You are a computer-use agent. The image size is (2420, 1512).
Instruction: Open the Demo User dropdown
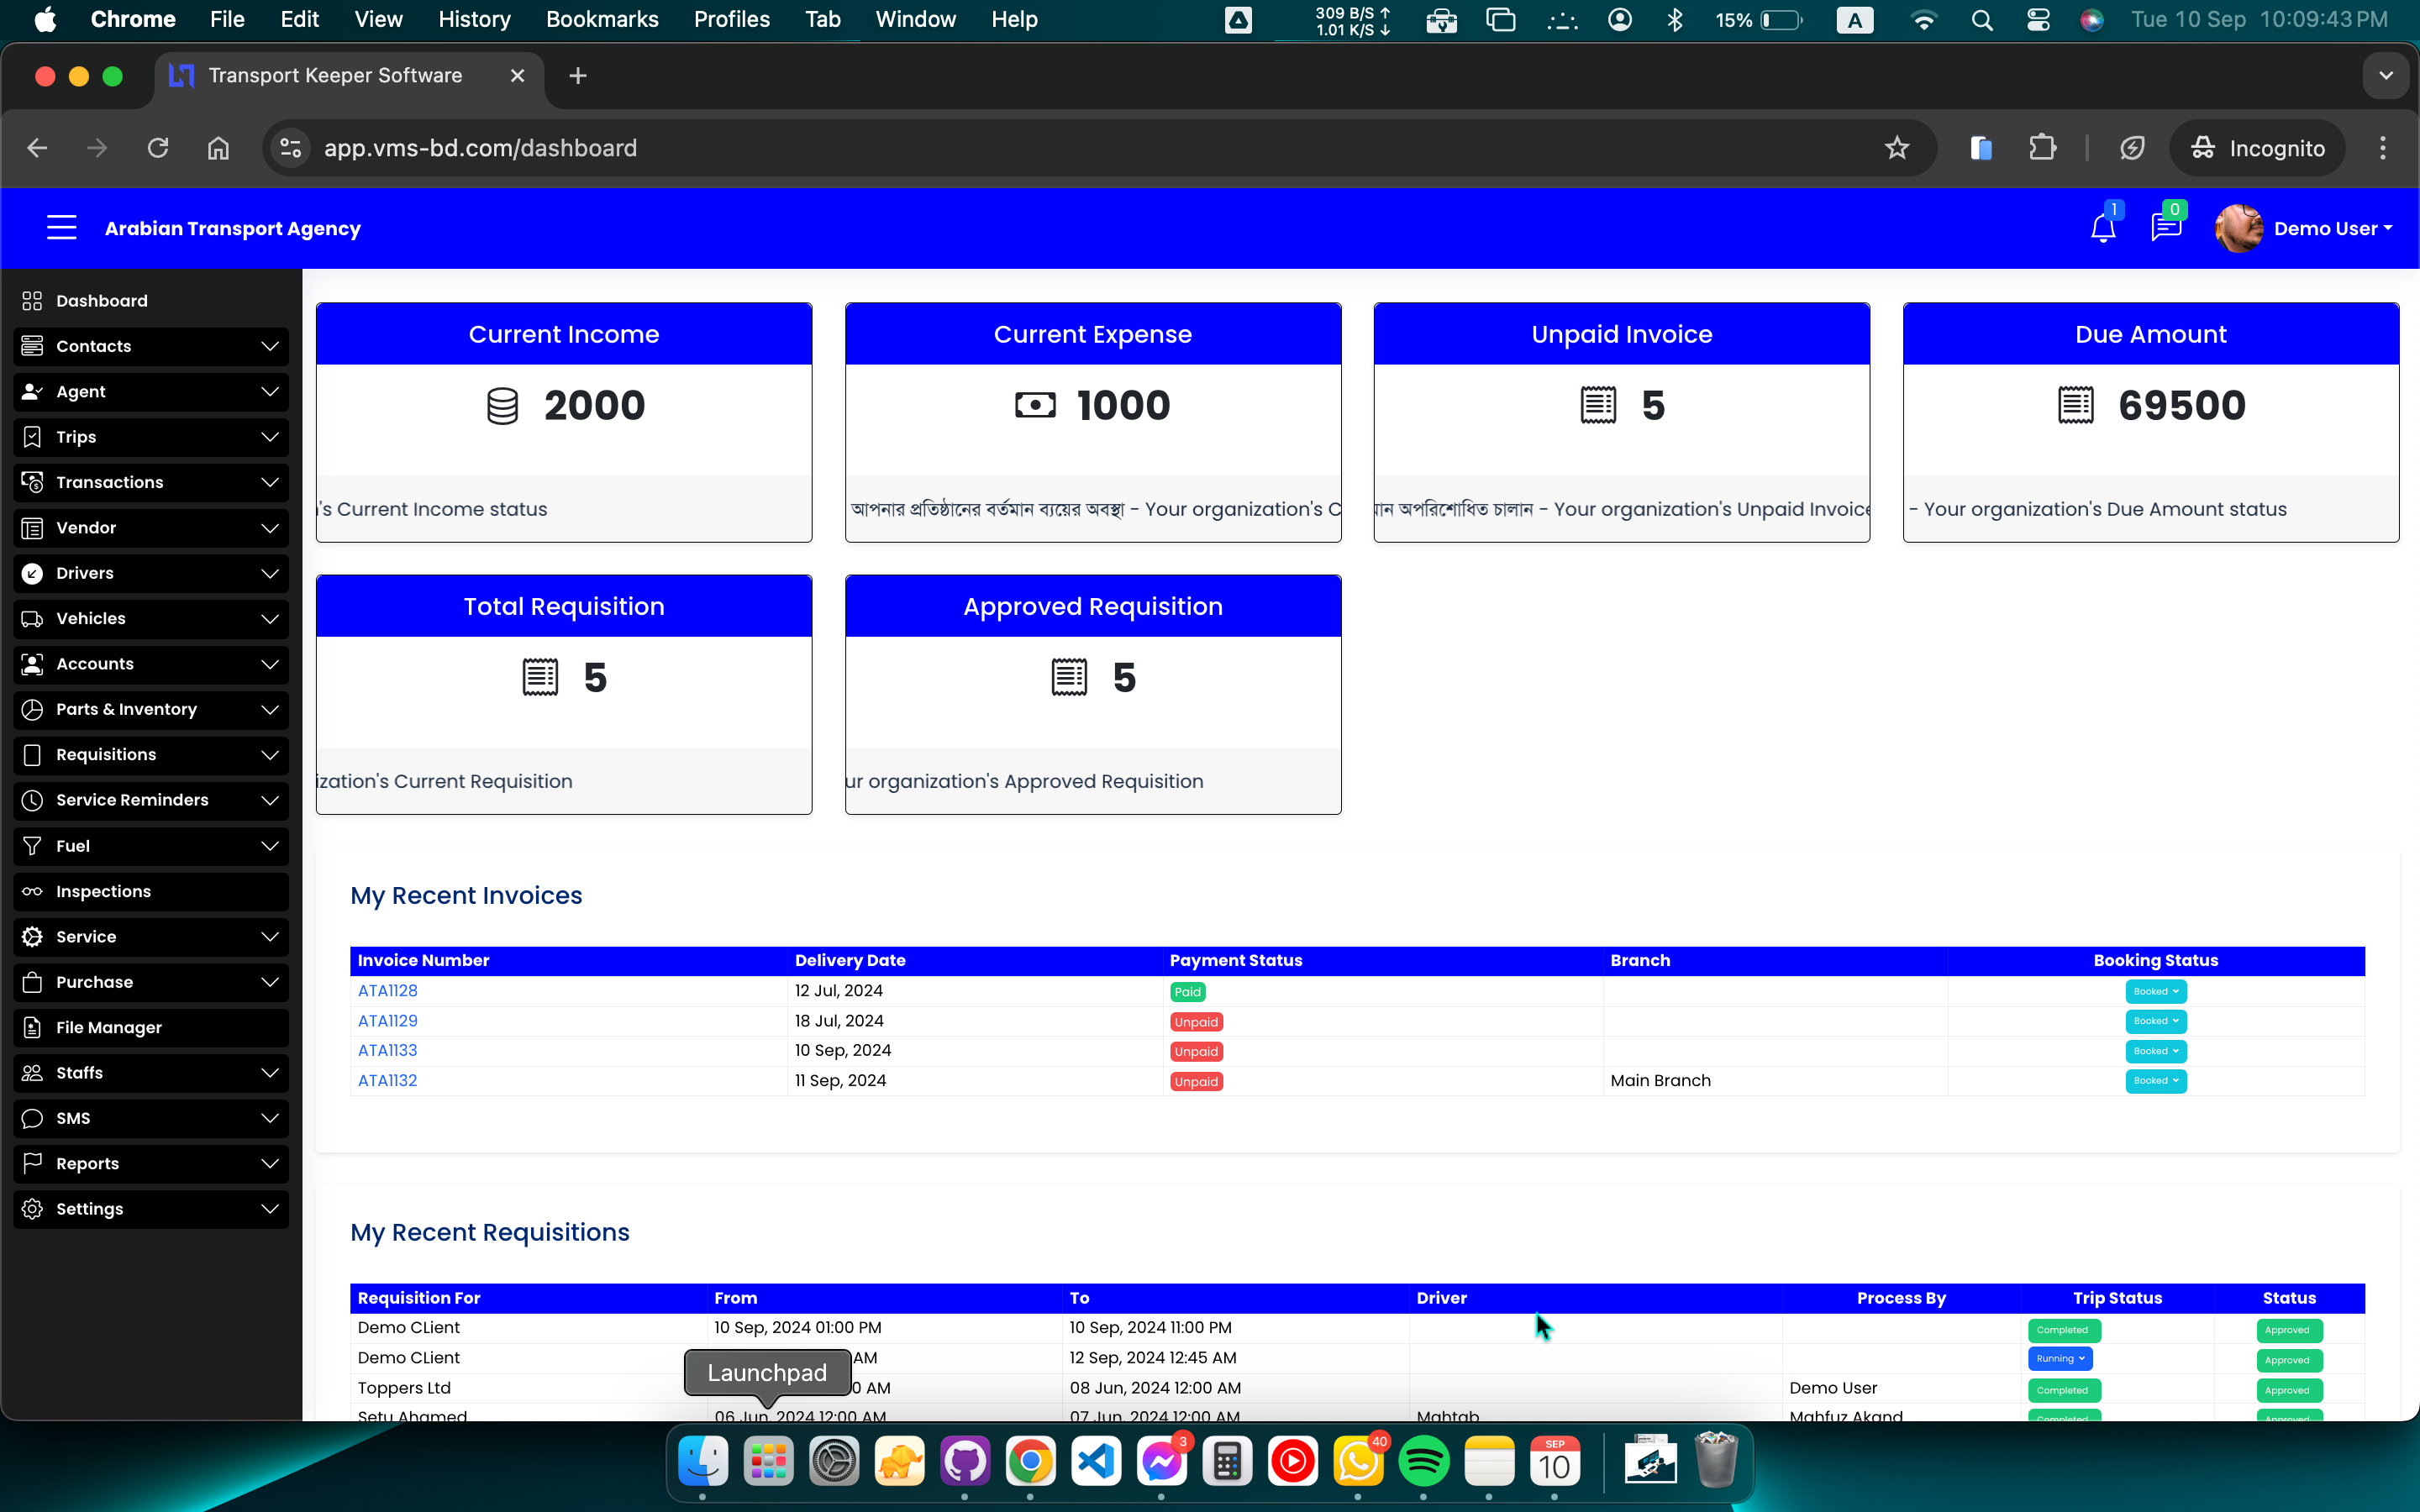point(2332,229)
